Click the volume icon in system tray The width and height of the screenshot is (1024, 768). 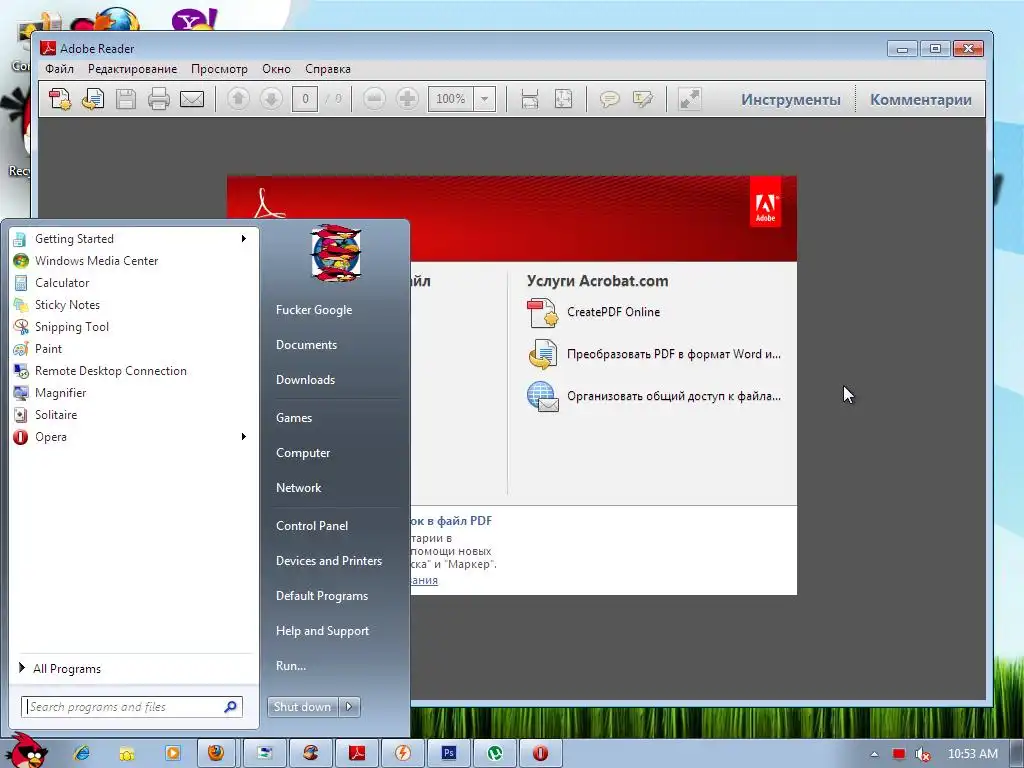(x=923, y=754)
